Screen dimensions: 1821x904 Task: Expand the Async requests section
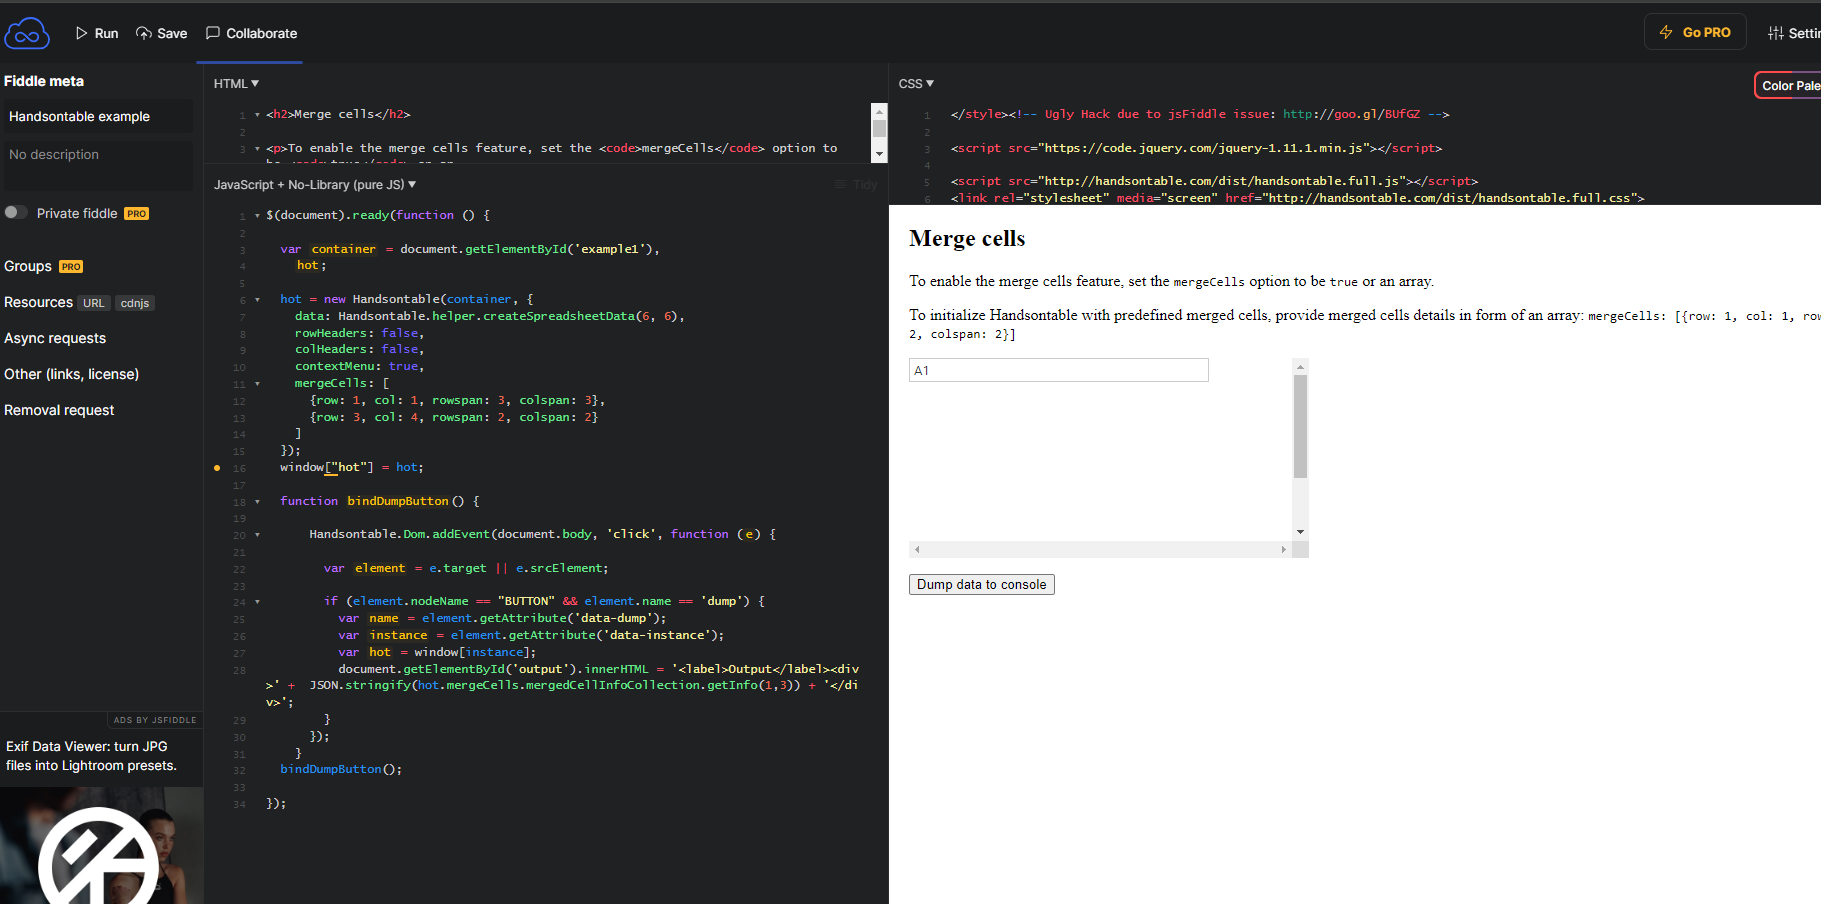pyautogui.click(x=55, y=338)
